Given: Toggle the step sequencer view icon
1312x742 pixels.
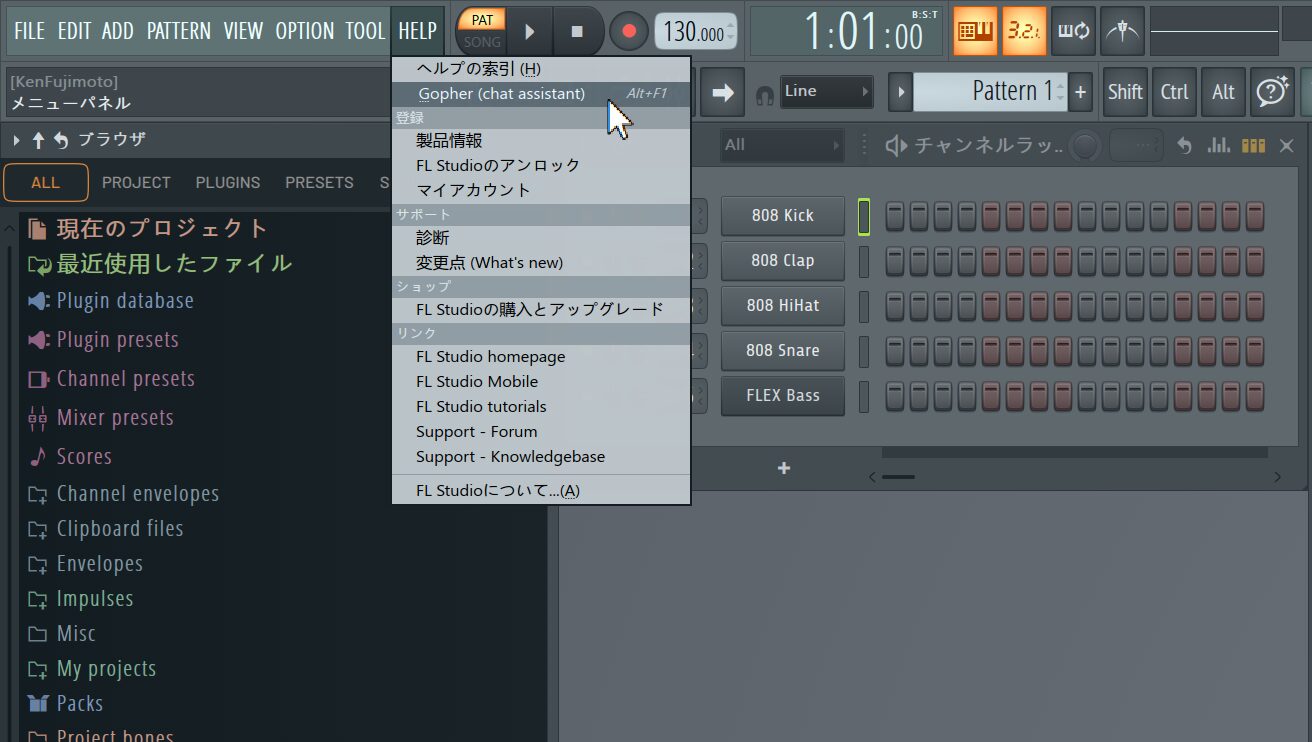Looking at the screenshot, I should click(1253, 146).
